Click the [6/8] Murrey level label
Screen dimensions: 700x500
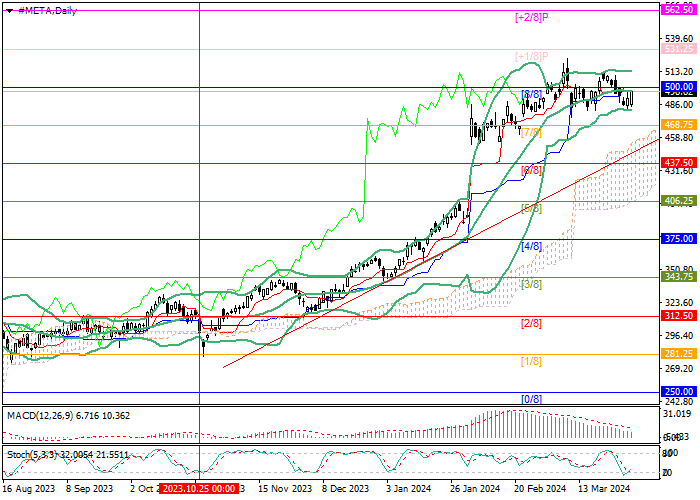531,170
